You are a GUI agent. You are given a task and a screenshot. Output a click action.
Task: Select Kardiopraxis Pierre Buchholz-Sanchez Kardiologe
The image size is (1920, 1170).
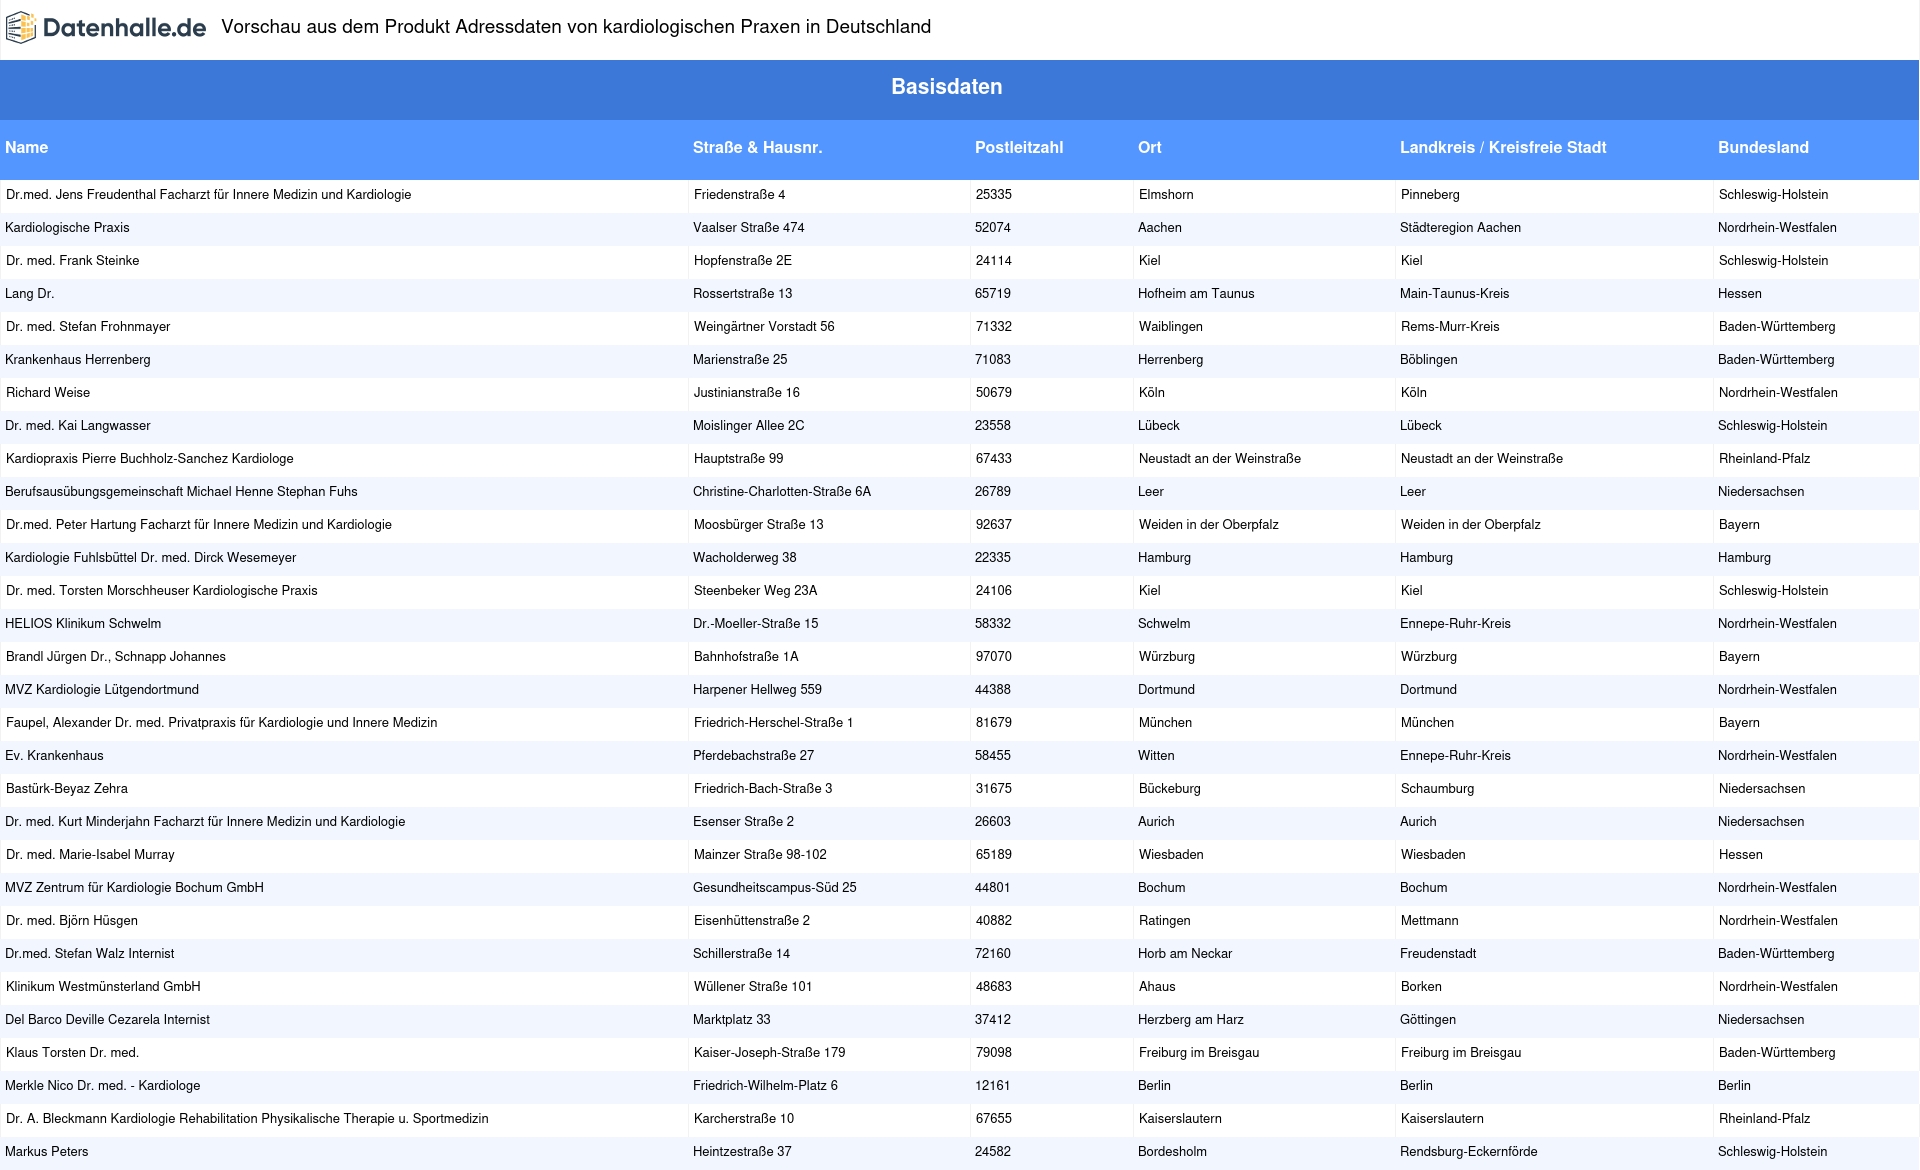149,459
